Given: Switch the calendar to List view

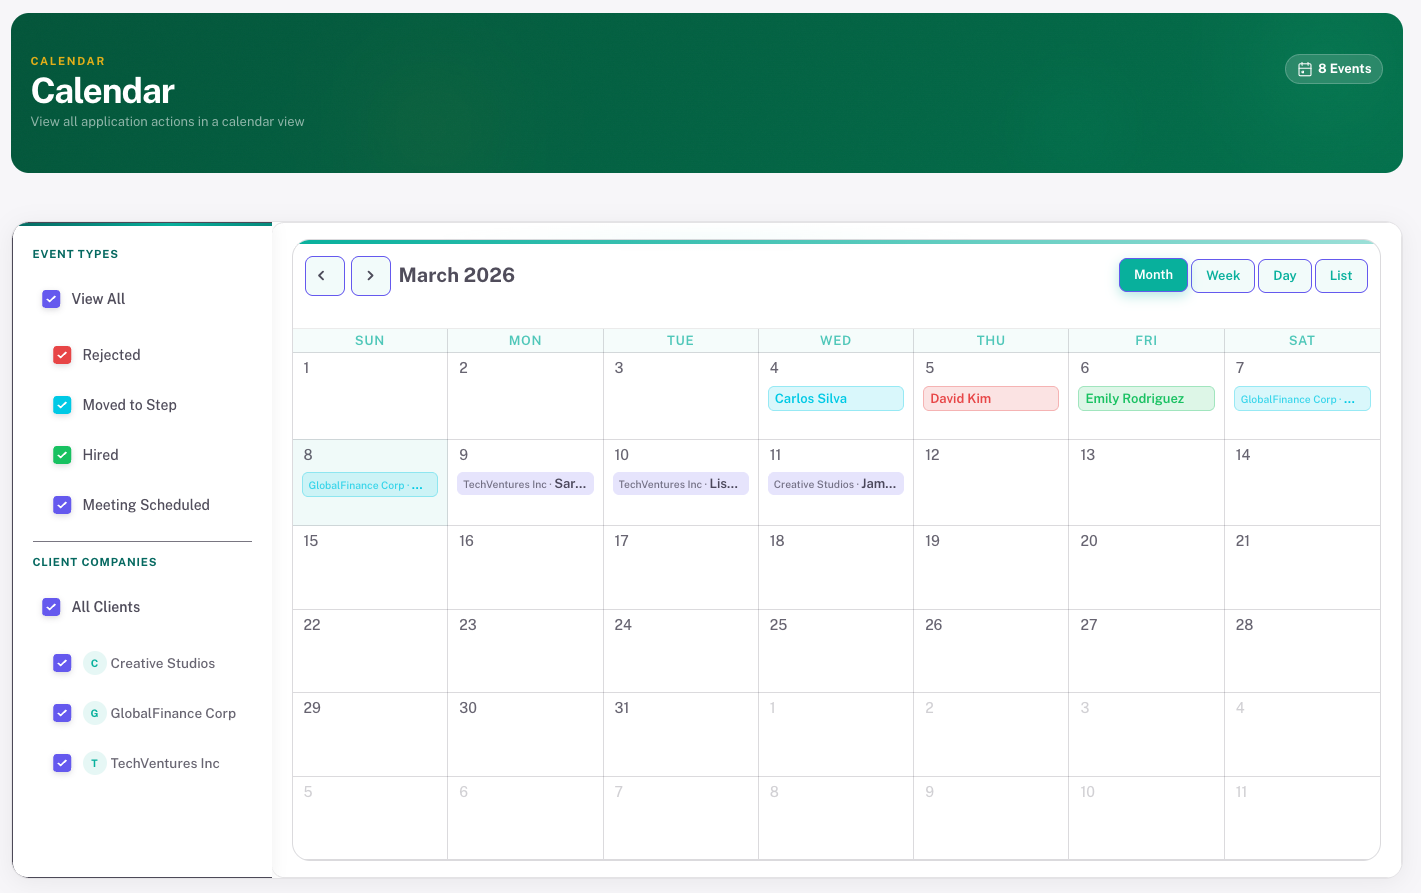Looking at the screenshot, I should click(1341, 275).
